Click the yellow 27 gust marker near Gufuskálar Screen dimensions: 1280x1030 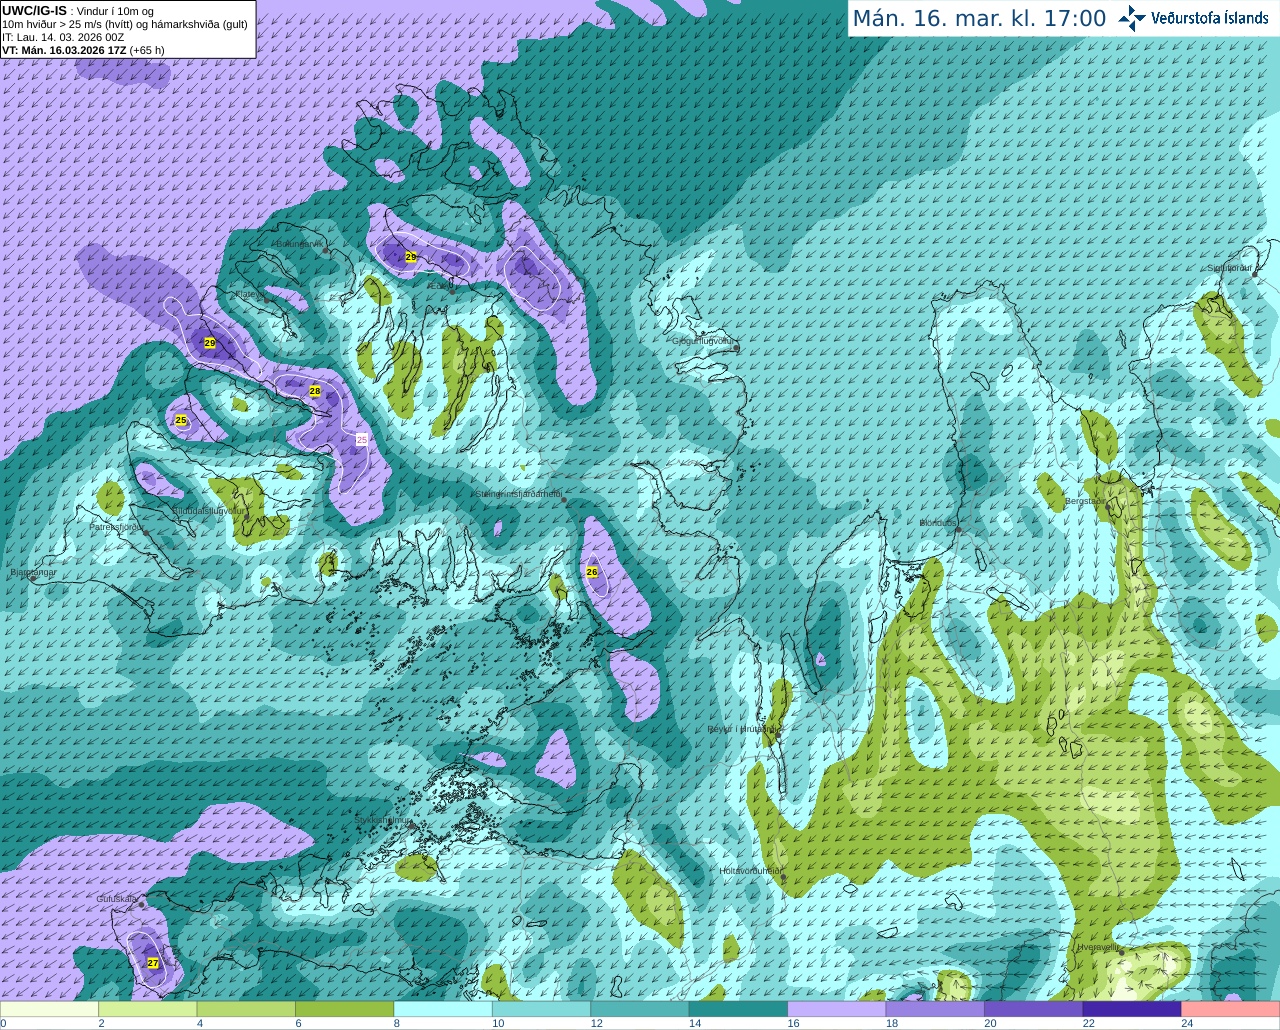pos(153,963)
